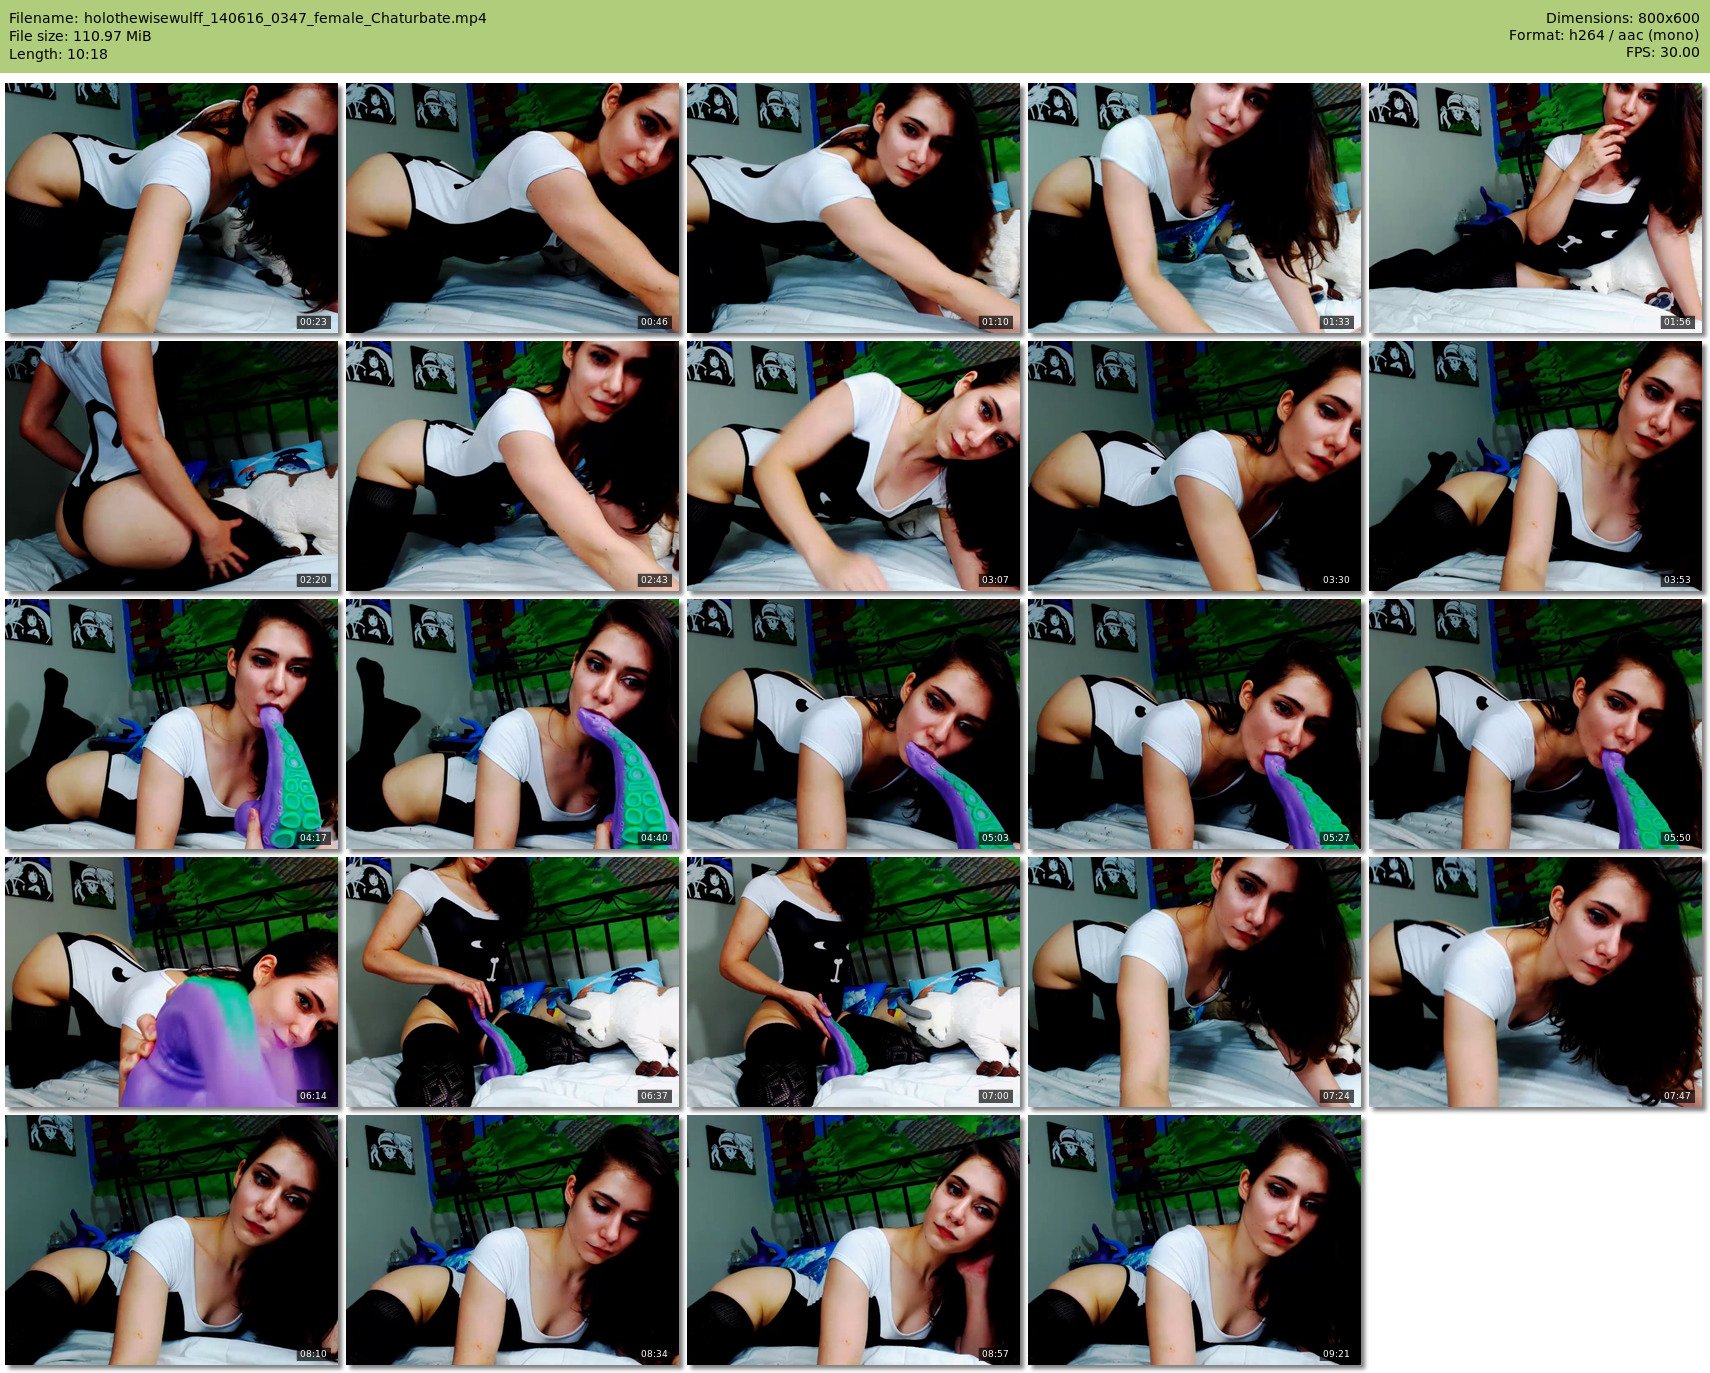
Task: Open the thumbnail at timestamp 05:27
Action: click(x=1194, y=723)
